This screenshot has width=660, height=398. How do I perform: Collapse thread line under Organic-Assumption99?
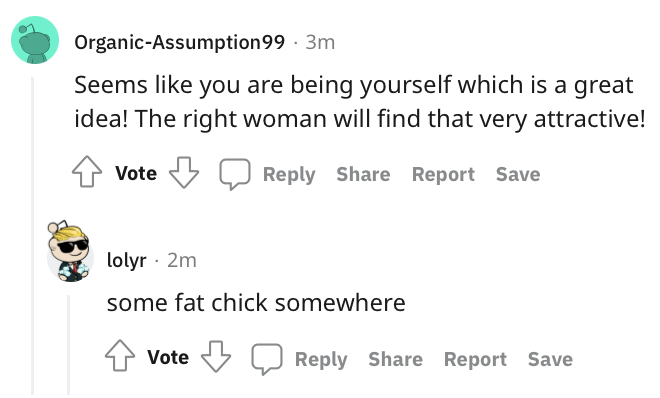coord(32,236)
